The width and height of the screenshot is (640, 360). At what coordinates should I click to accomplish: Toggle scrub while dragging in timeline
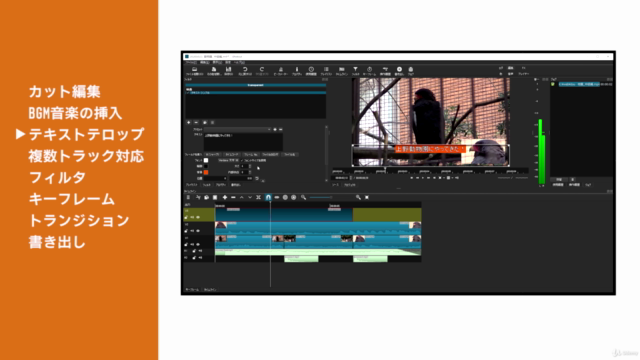[x=277, y=198]
